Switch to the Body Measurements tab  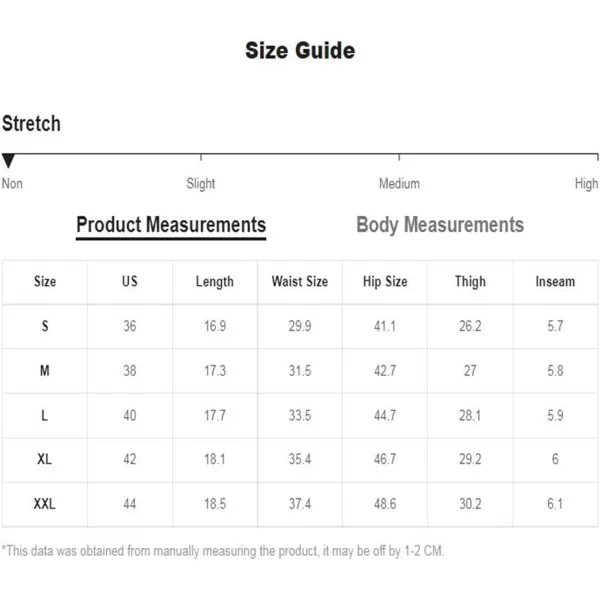click(440, 225)
